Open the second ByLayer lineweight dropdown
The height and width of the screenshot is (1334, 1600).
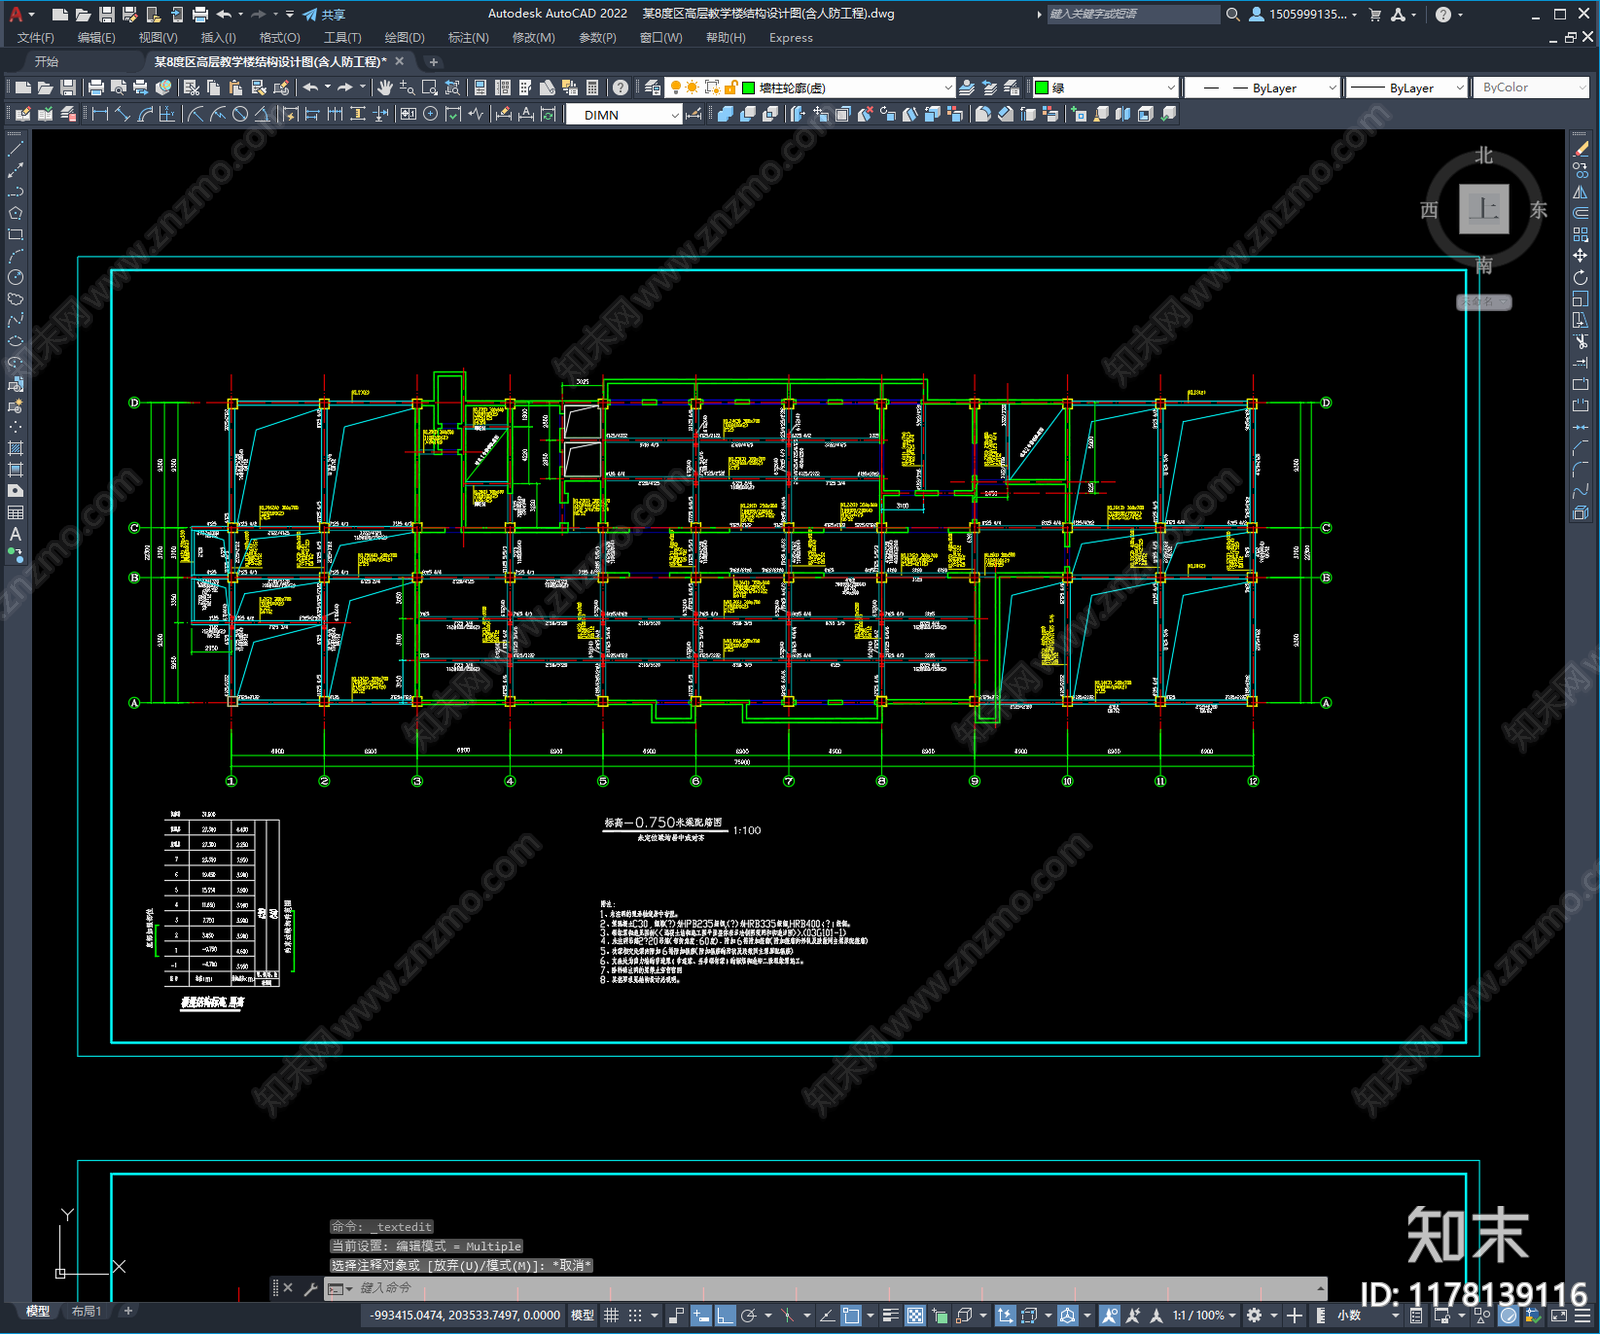(x=1405, y=88)
